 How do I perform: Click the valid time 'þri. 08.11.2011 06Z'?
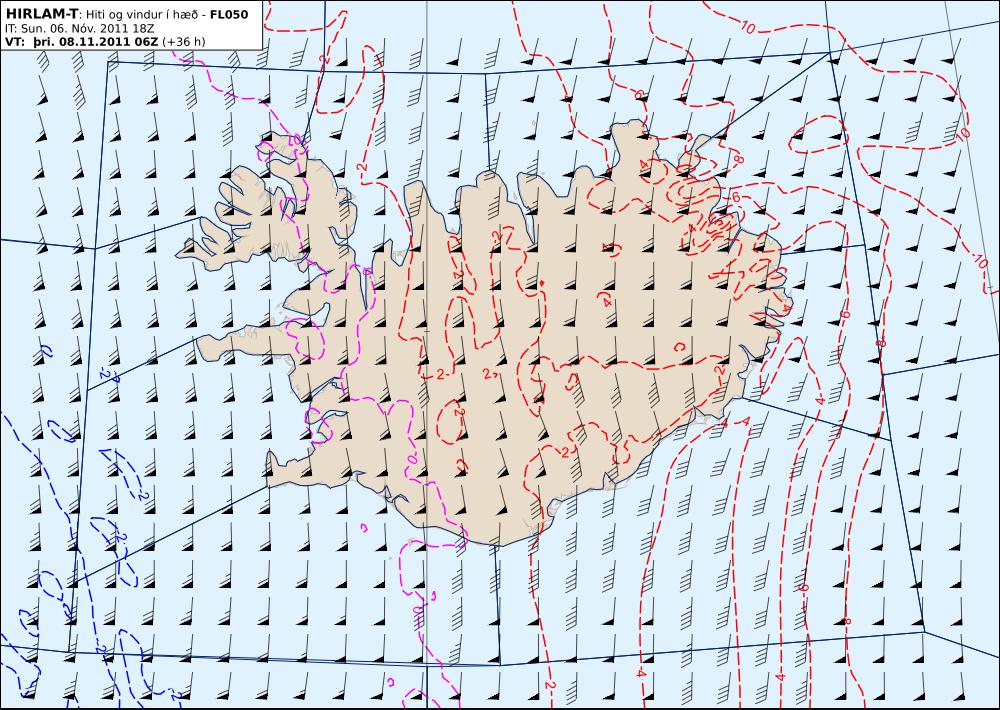(95, 41)
